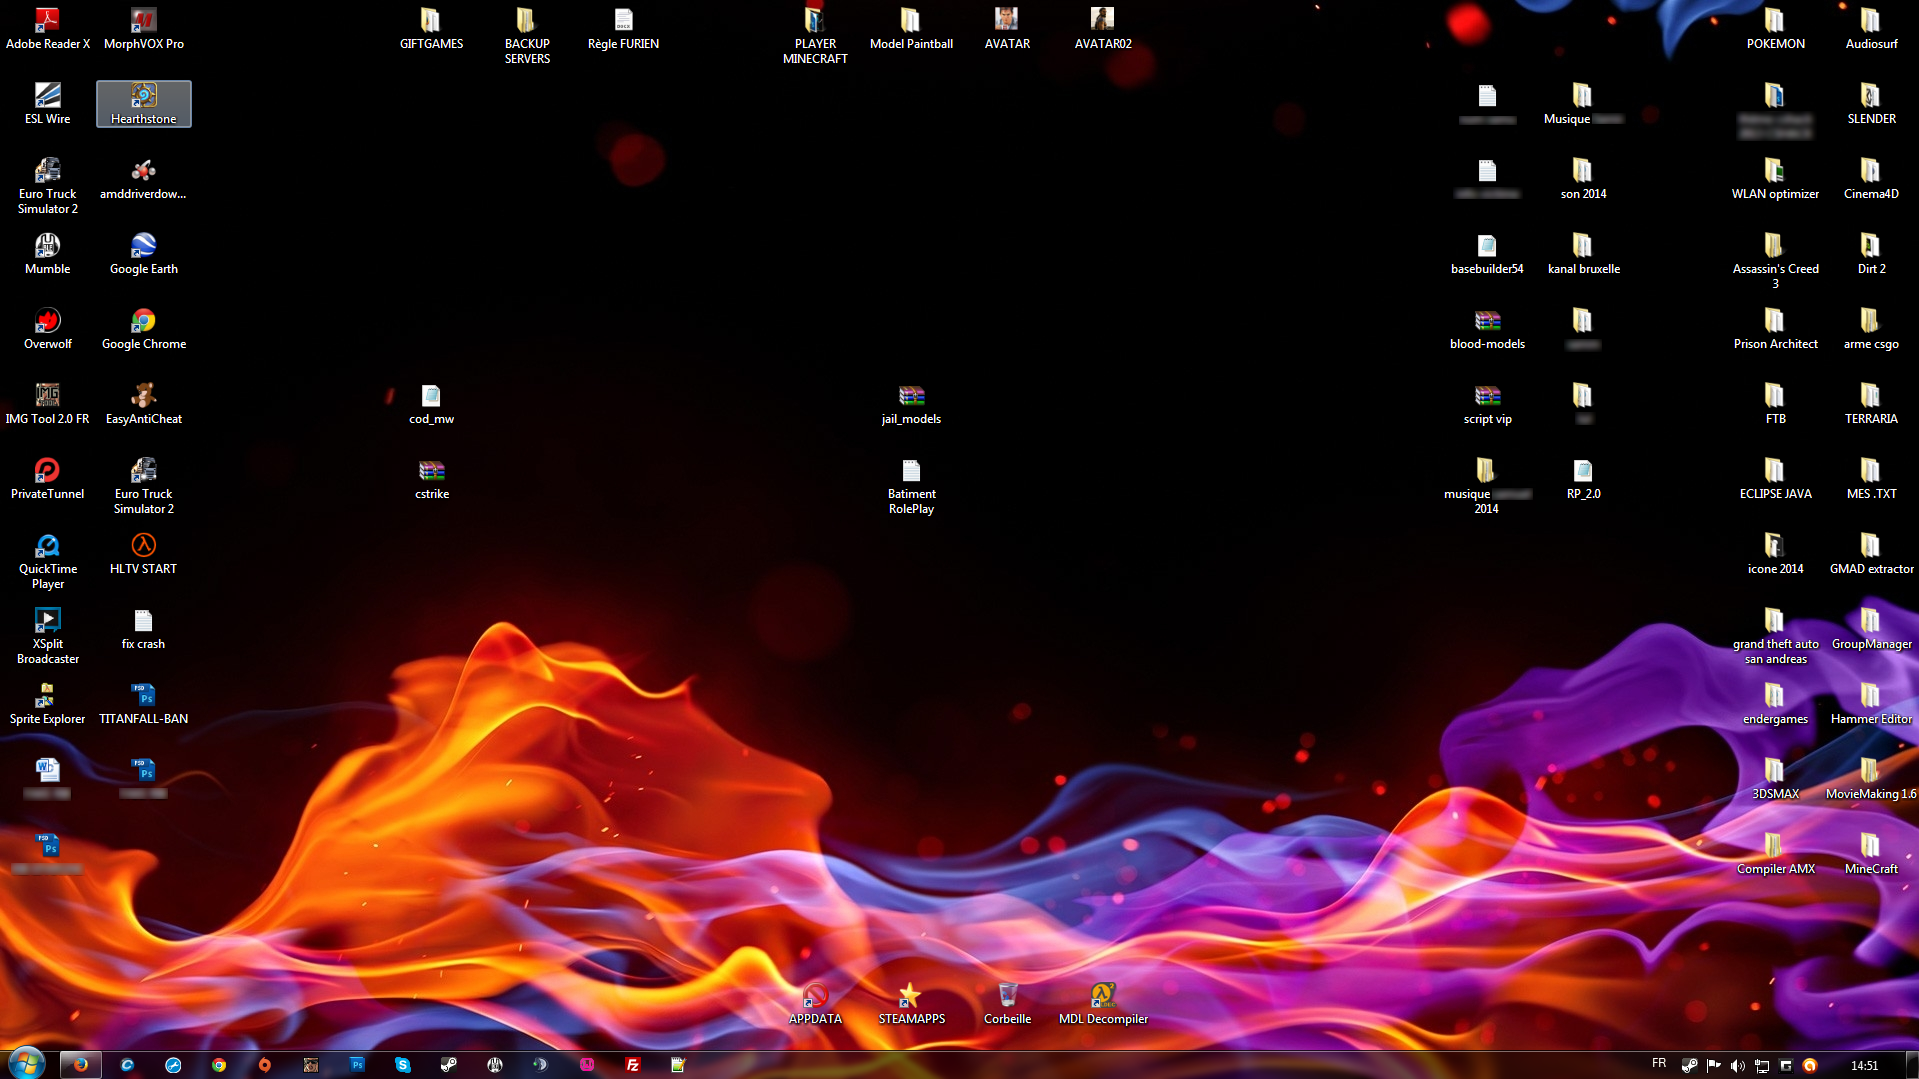Open the cstrike archive
Screen dimensions: 1919x1079
431,478
